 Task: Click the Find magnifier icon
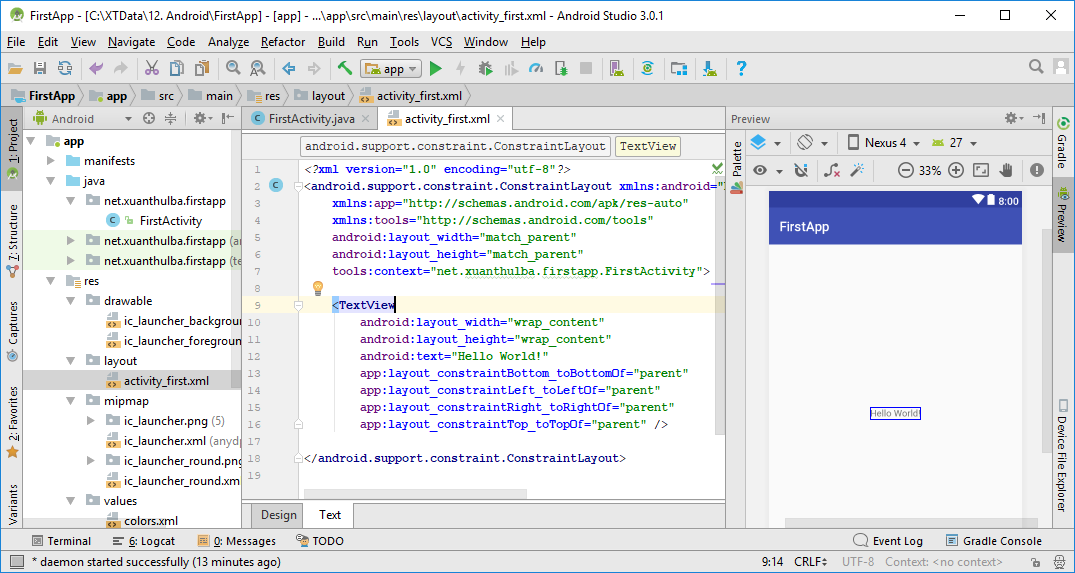pos(233,69)
